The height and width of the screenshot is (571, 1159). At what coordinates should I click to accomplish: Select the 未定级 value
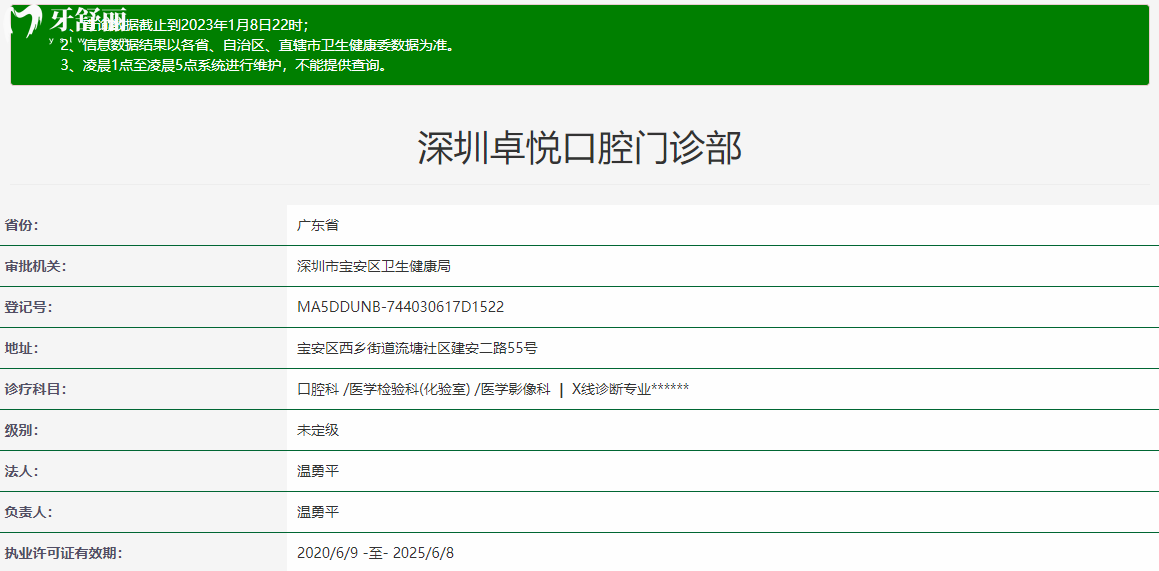pos(318,430)
